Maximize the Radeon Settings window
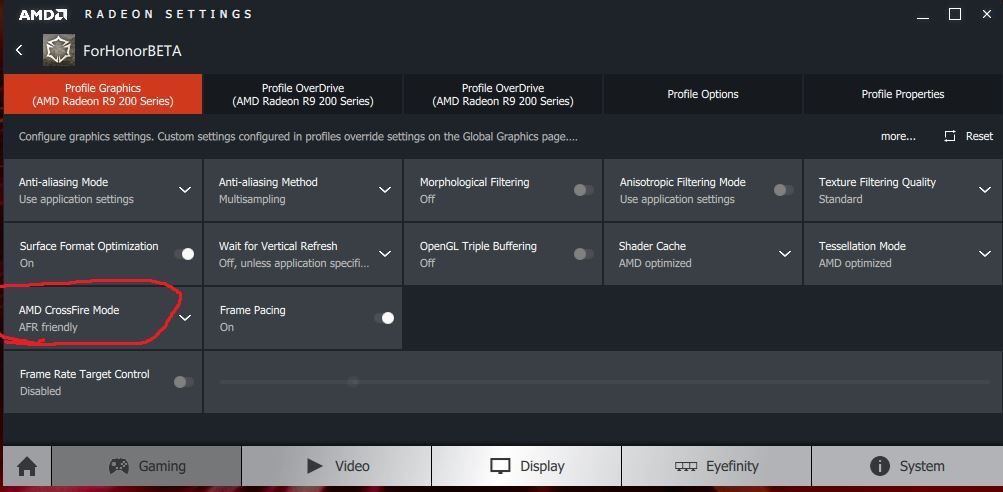The width and height of the screenshot is (1003, 492). coord(954,14)
